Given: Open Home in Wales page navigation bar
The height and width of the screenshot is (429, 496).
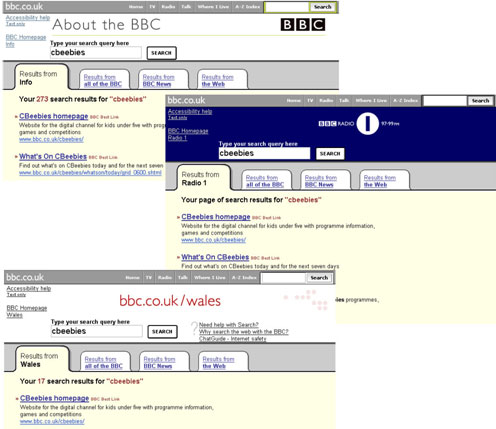Looking at the screenshot, I should pos(132,277).
